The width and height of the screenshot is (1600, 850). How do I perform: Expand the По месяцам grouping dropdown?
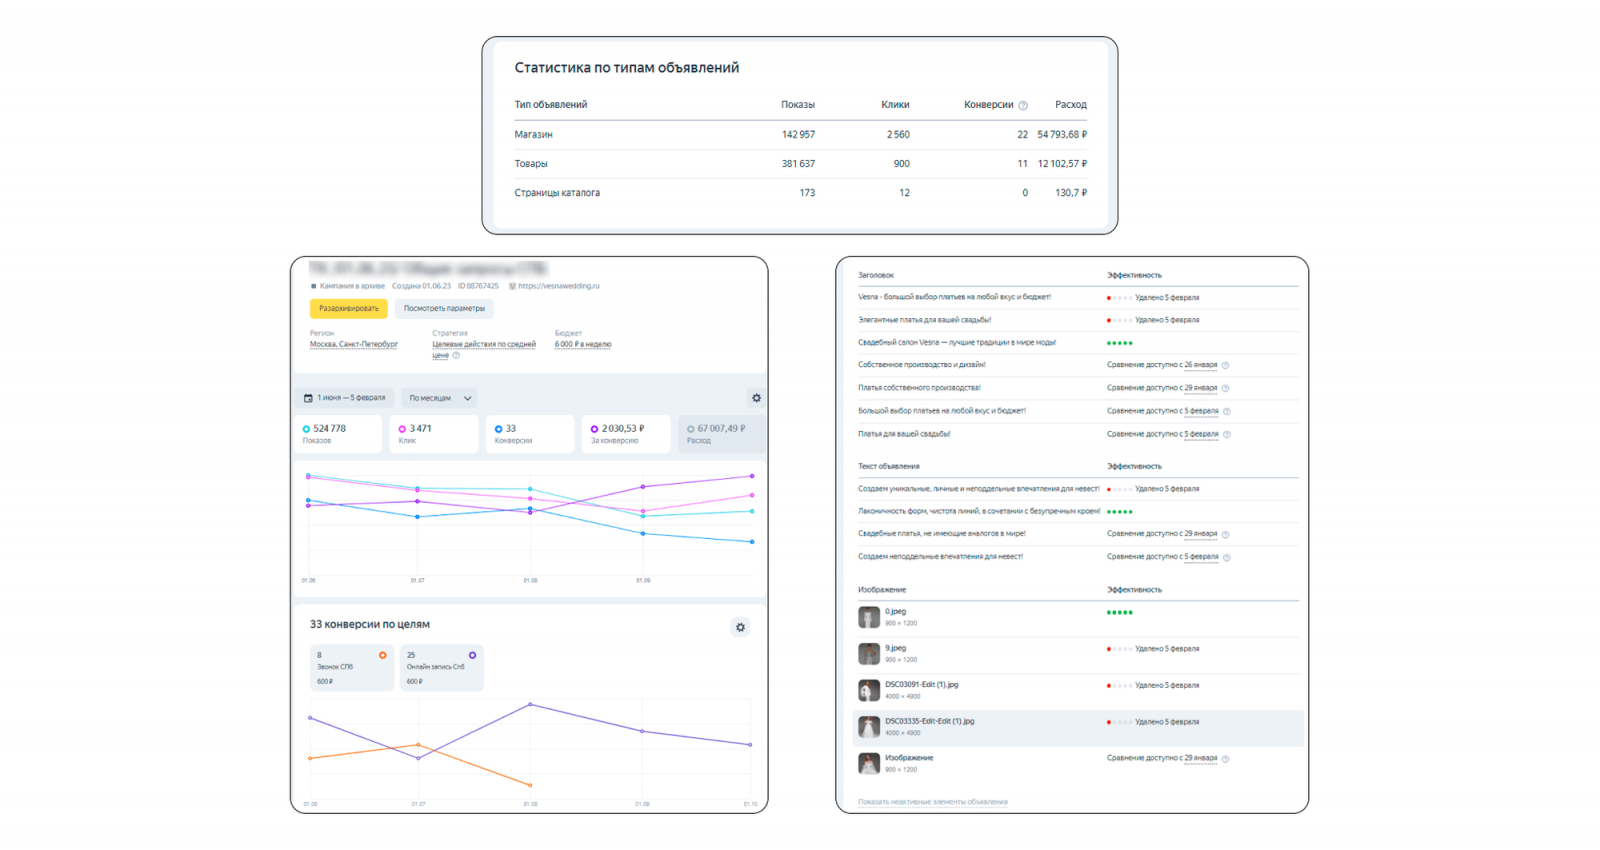439,398
